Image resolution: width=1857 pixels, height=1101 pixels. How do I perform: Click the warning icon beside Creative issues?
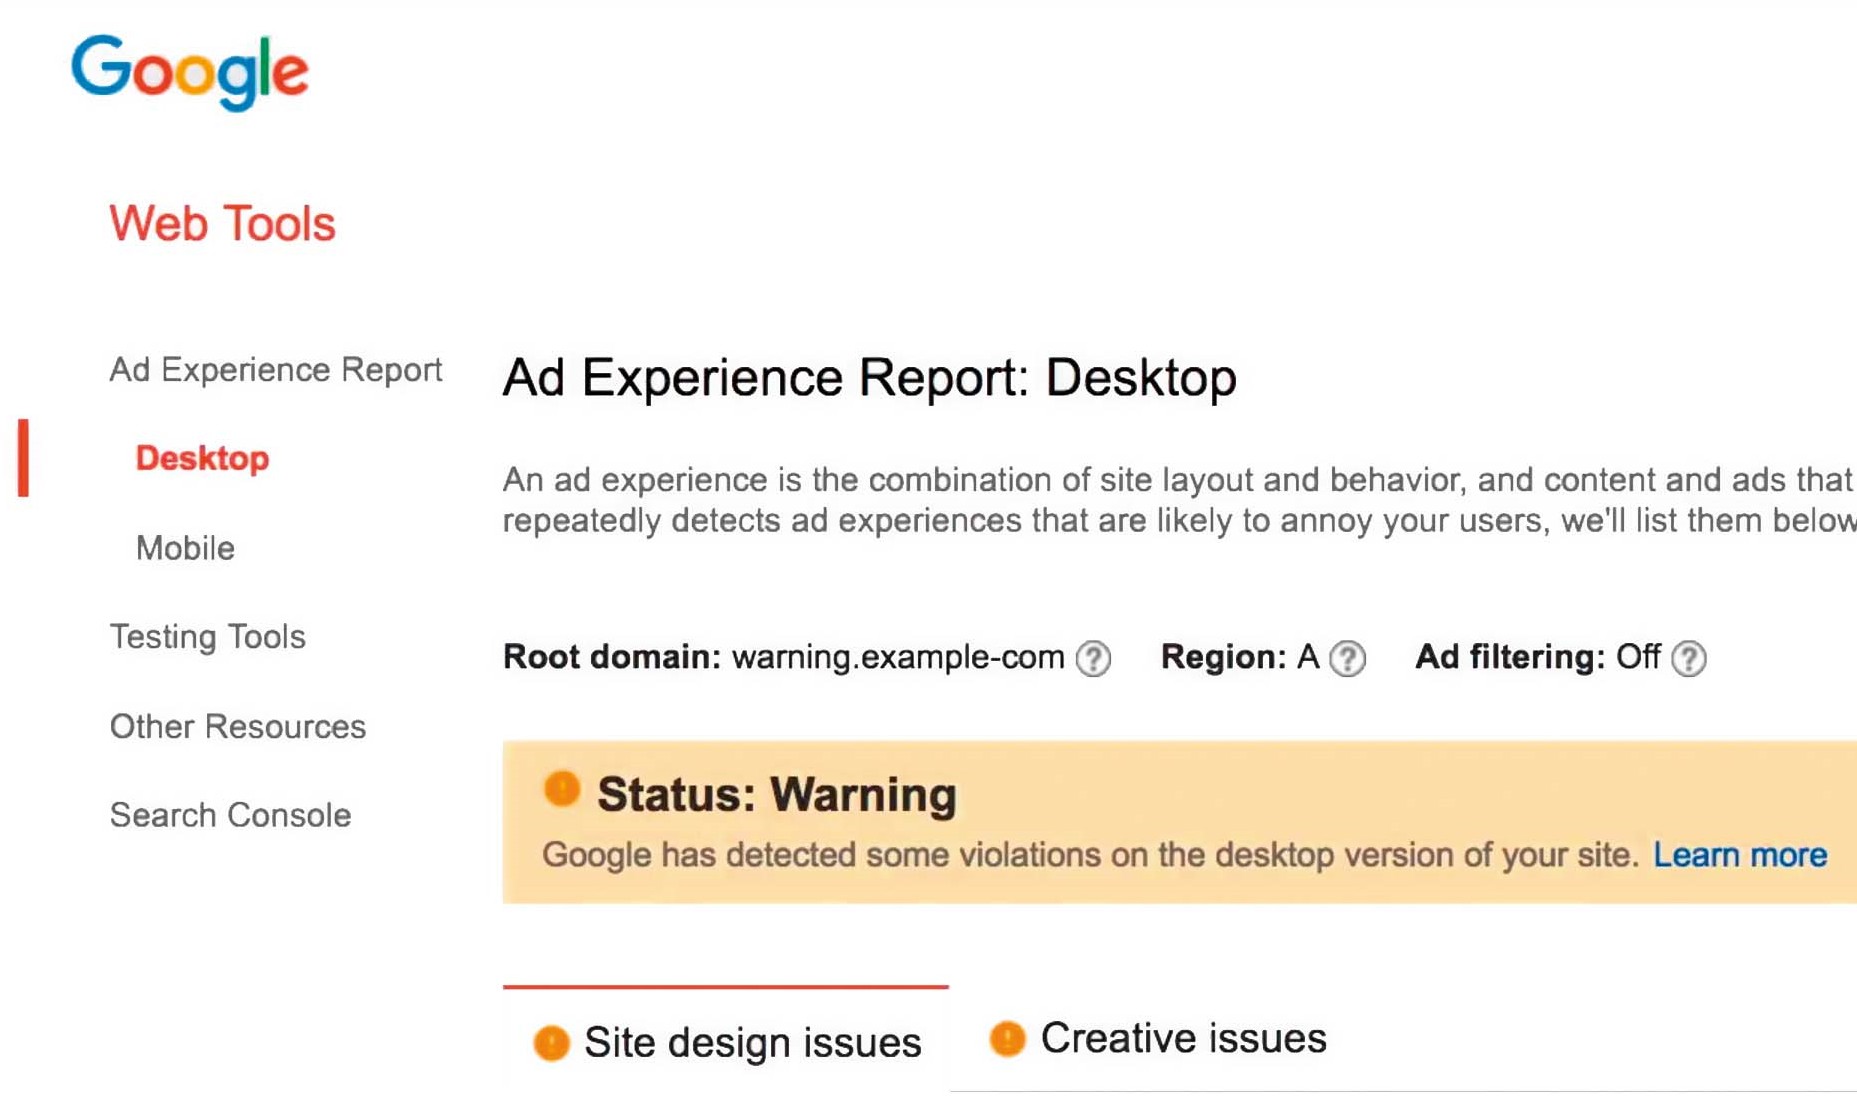tap(1007, 1039)
